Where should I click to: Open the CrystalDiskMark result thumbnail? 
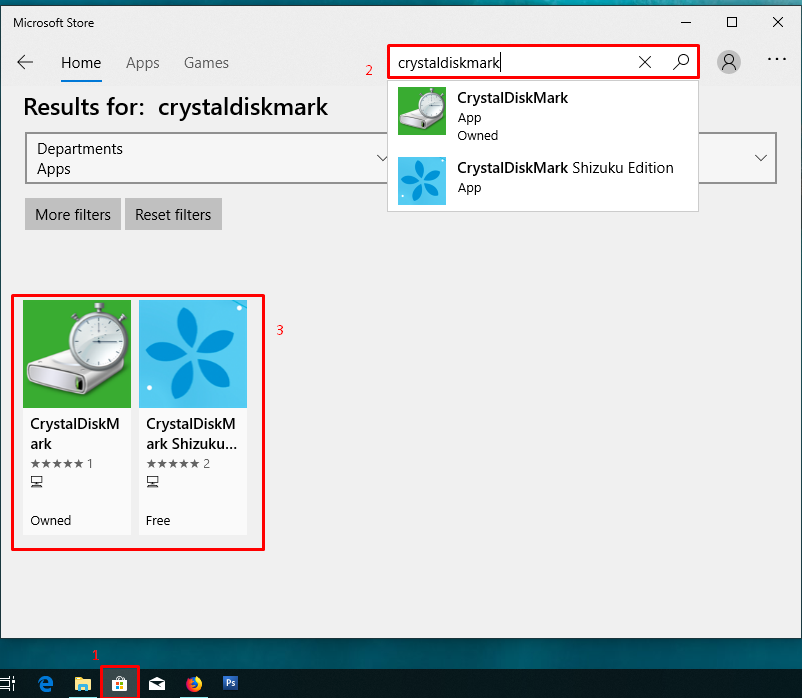[77, 353]
